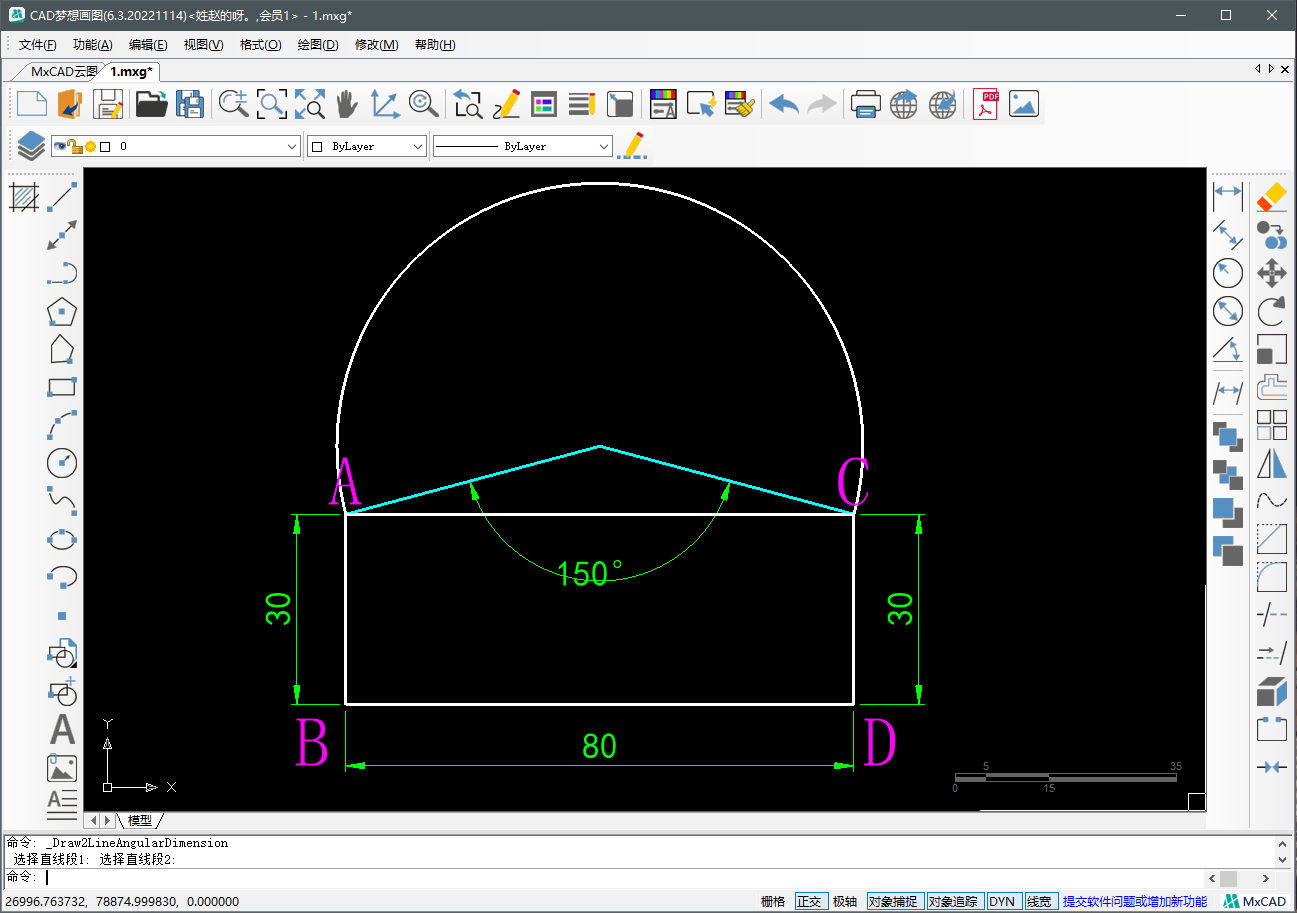
Task: Select the 模型 model tab
Action: (x=140, y=820)
